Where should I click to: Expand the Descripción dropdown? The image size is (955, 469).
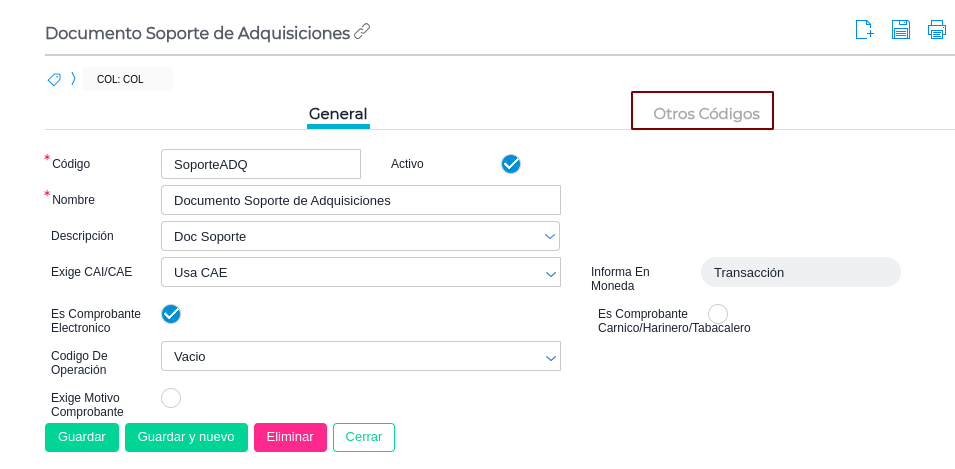click(360, 236)
